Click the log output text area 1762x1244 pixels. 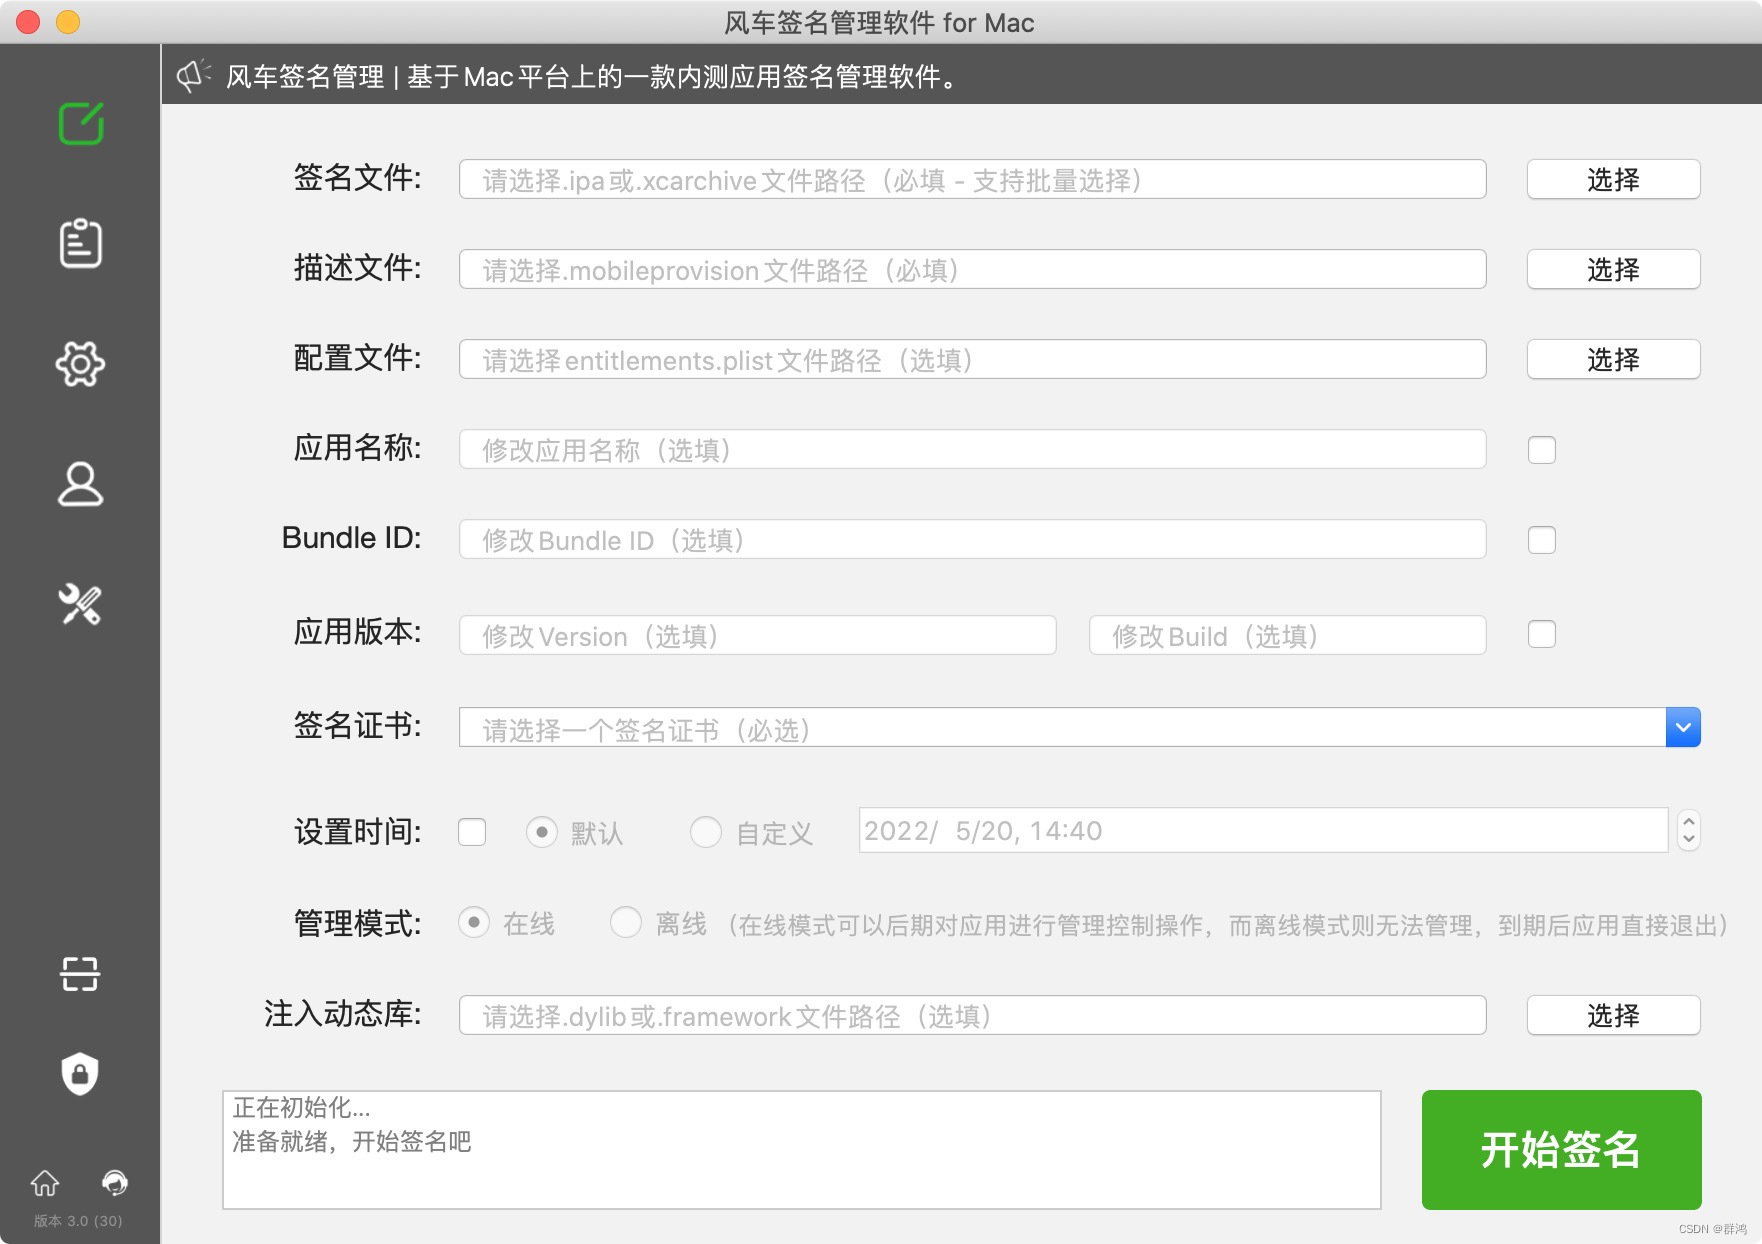click(x=802, y=1150)
